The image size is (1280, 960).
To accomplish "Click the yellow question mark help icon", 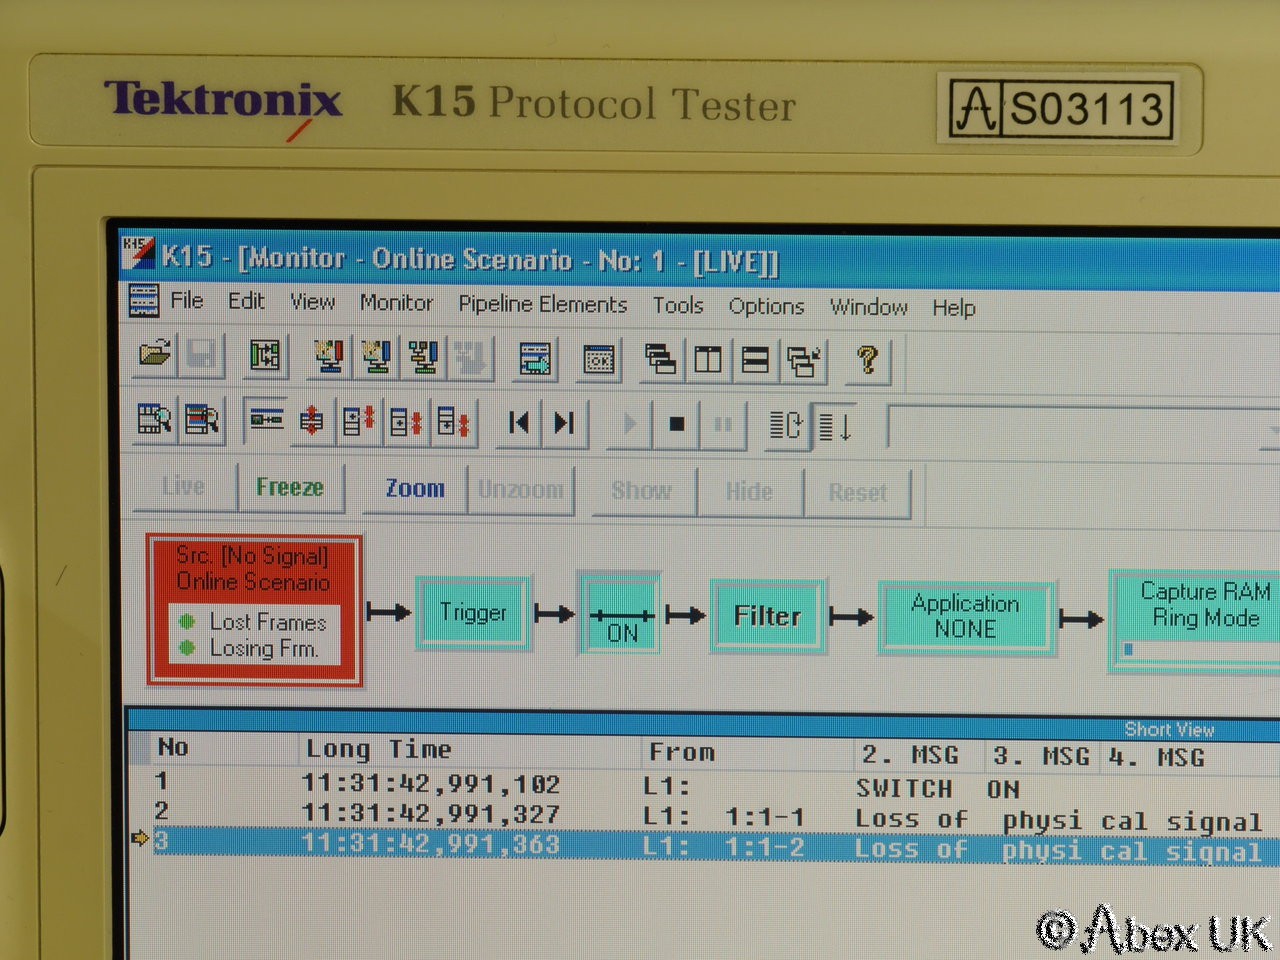I will (867, 361).
